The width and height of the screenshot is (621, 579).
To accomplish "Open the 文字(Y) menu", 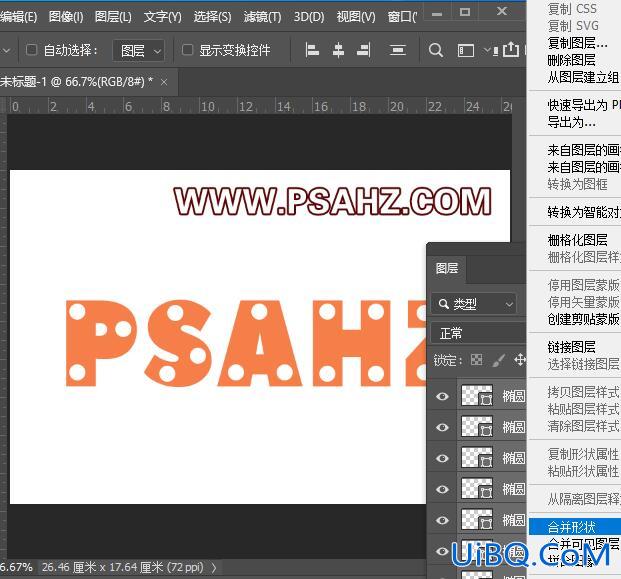I will tap(162, 17).
